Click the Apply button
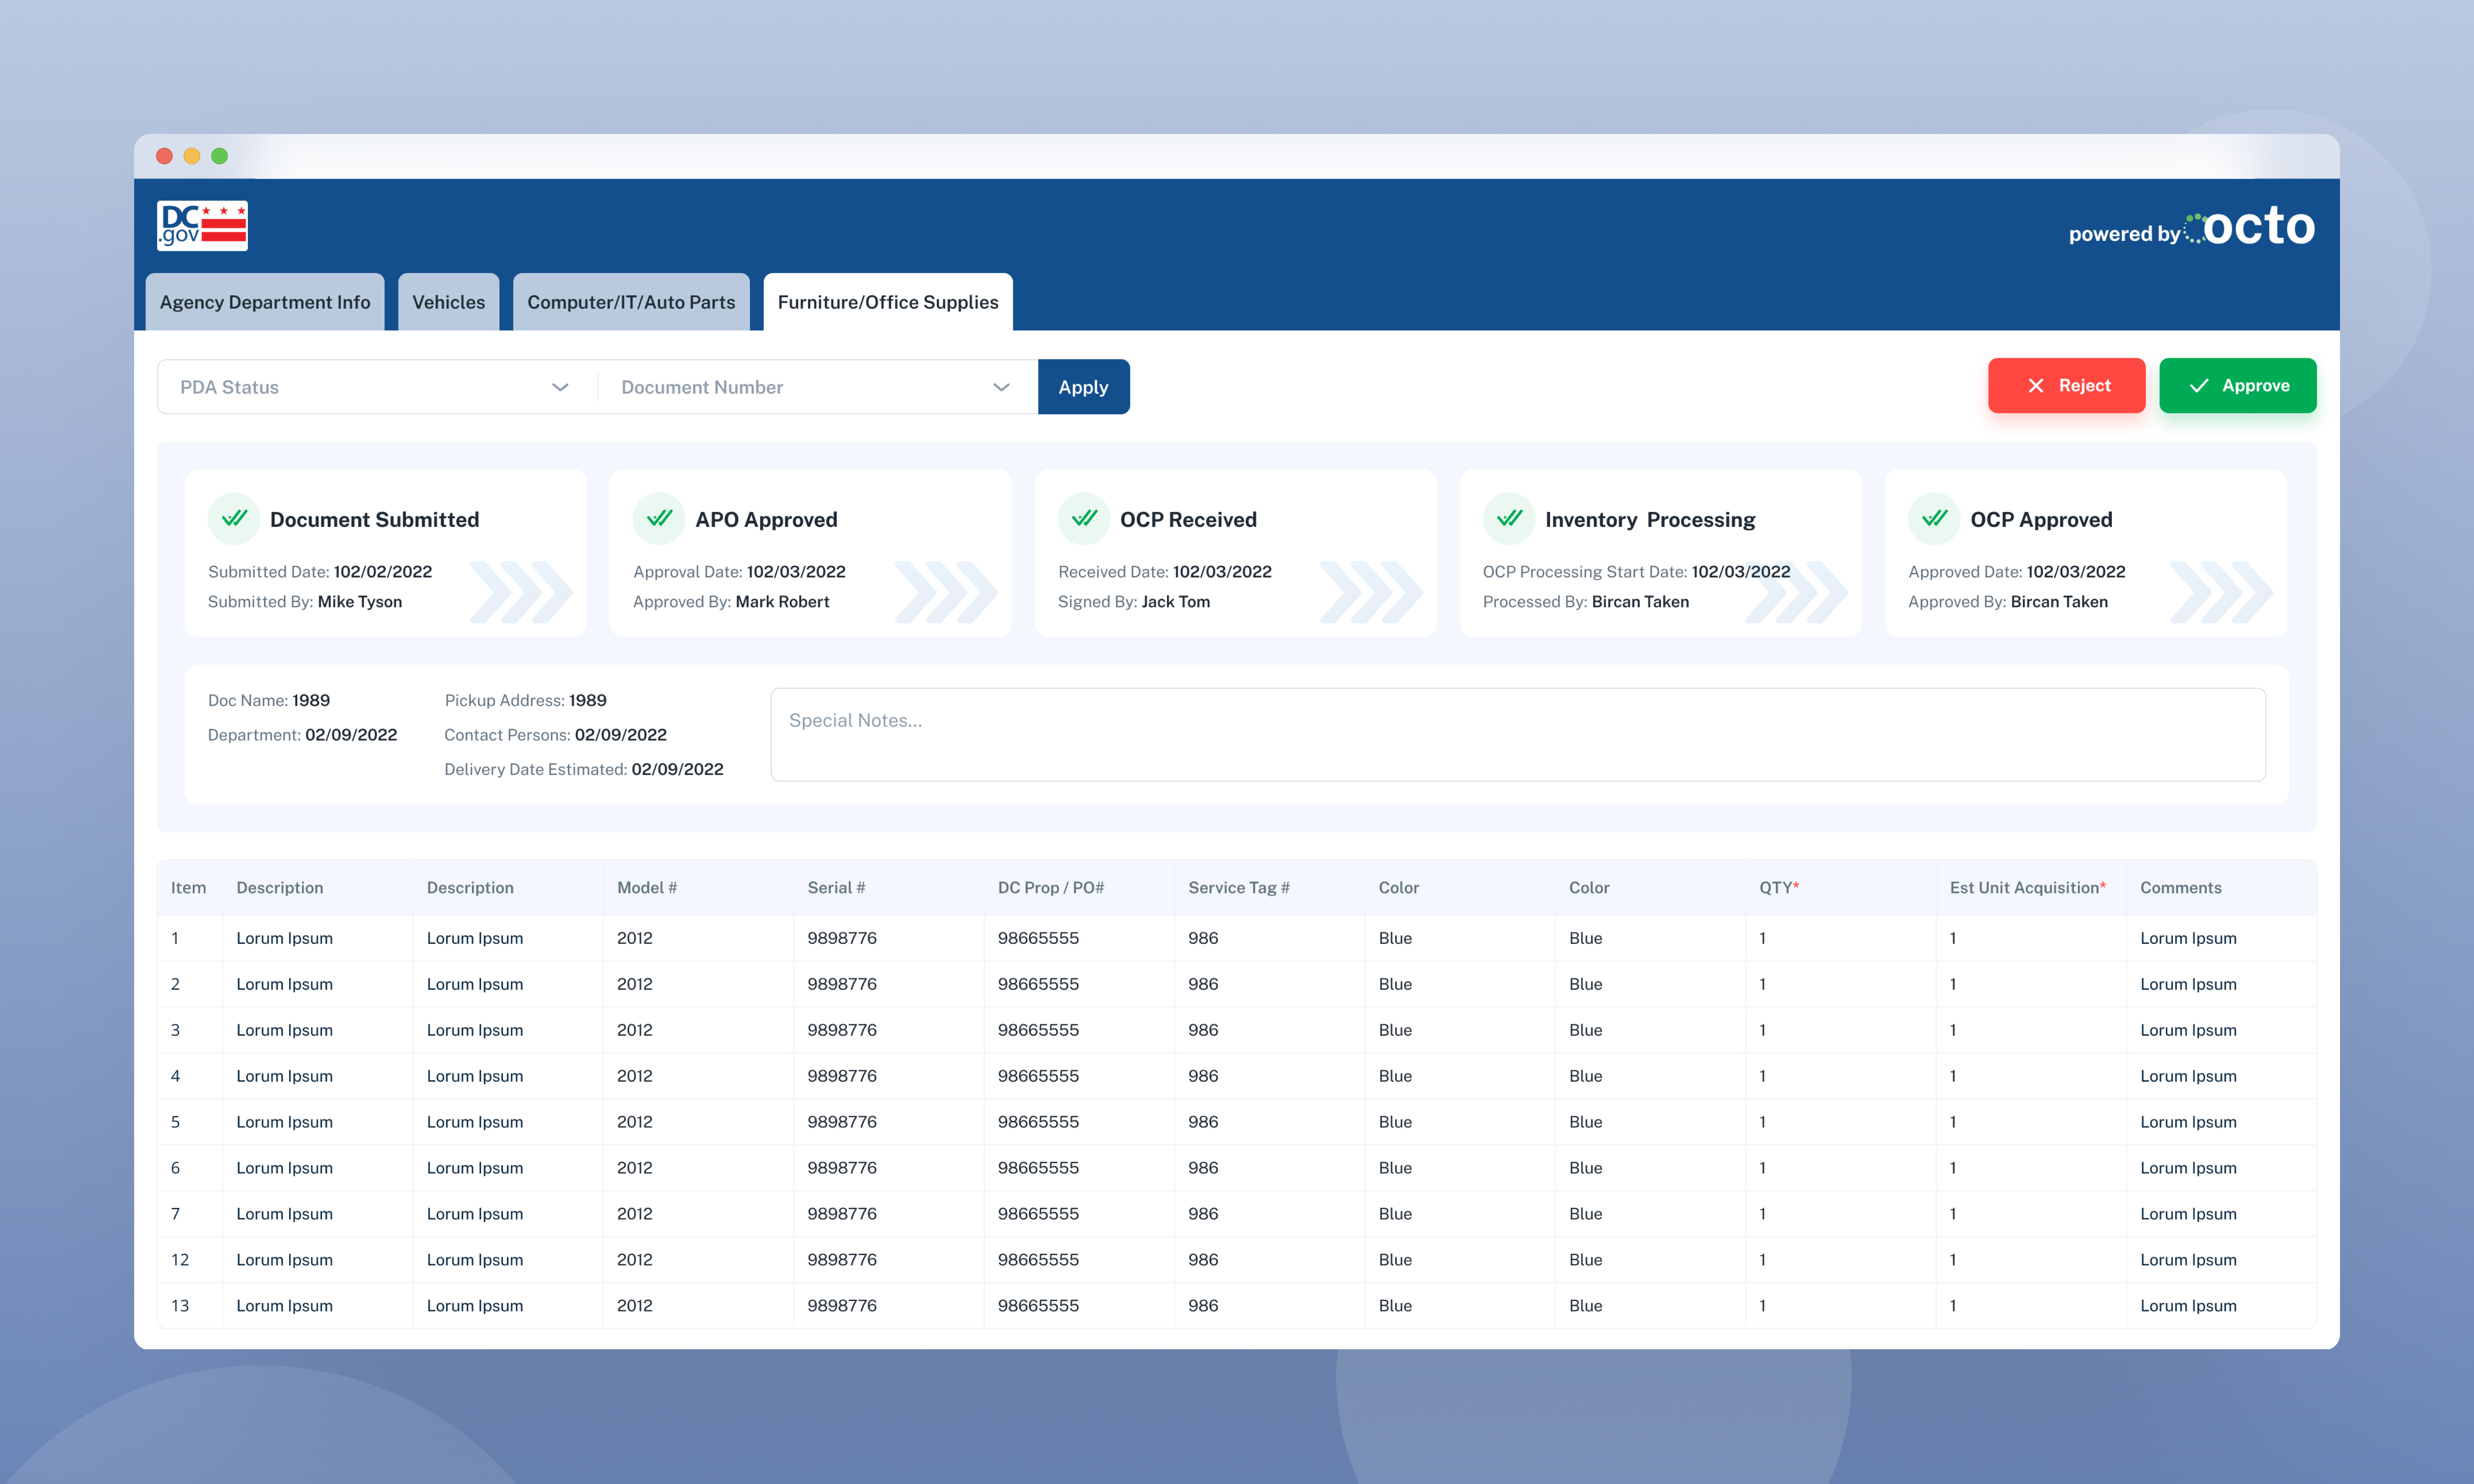The image size is (2474, 1484). click(x=1084, y=387)
